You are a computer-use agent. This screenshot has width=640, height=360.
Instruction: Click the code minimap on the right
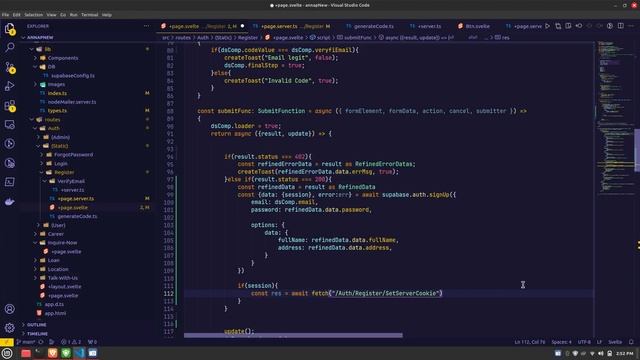coord(616,118)
